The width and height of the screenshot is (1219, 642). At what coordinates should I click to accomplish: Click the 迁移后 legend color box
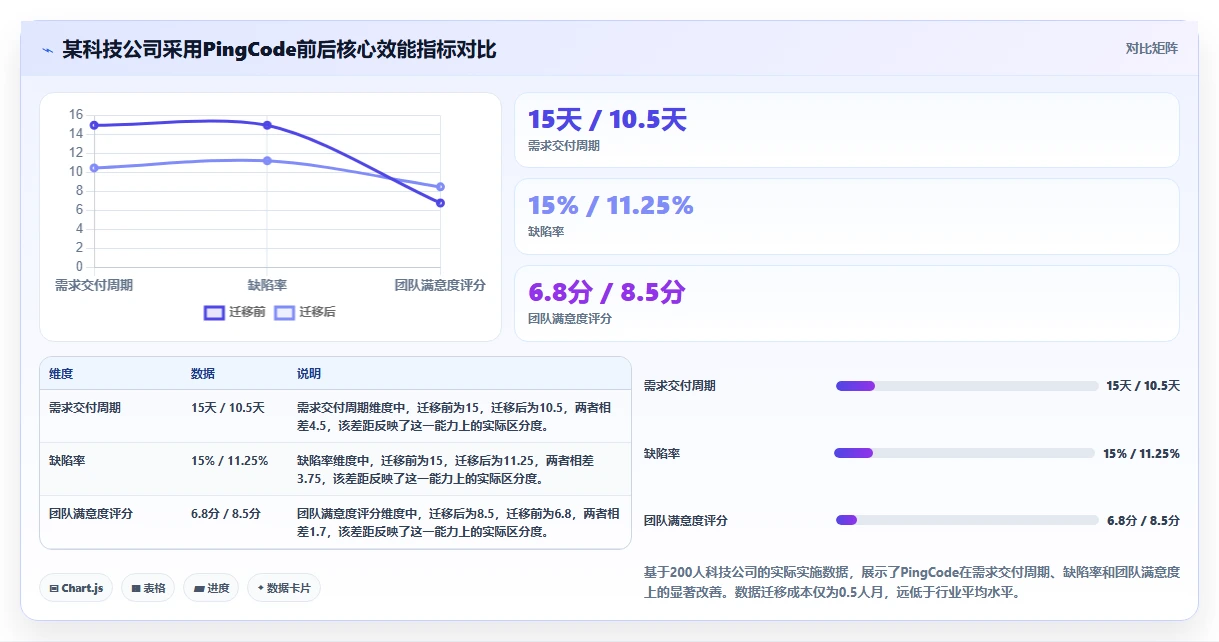(x=284, y=312)
